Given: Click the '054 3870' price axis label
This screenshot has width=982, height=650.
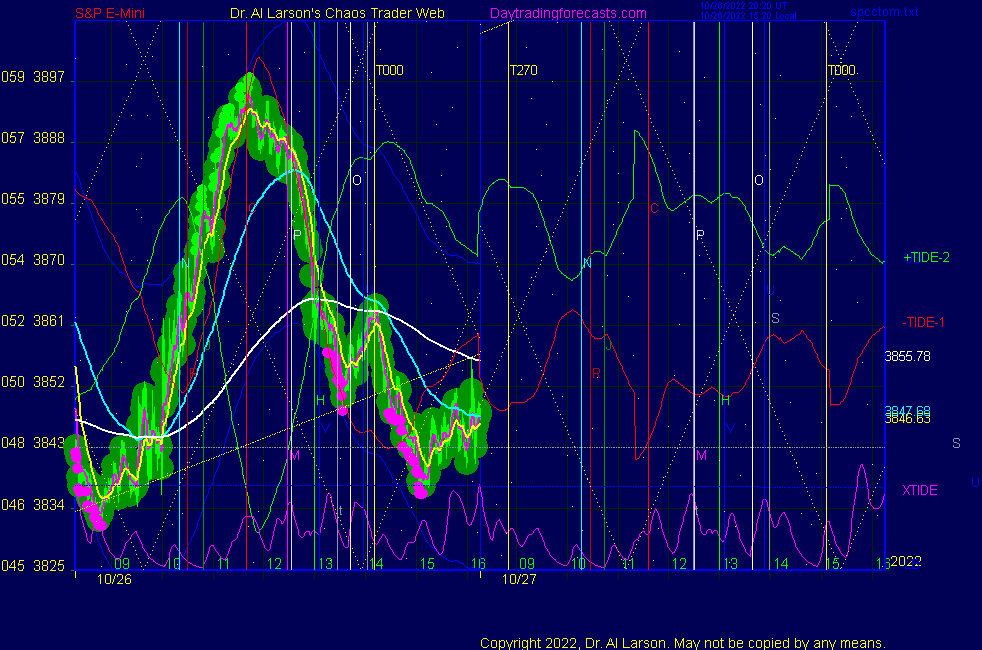Looking at the screenshot, I should (x=33, y=260).
